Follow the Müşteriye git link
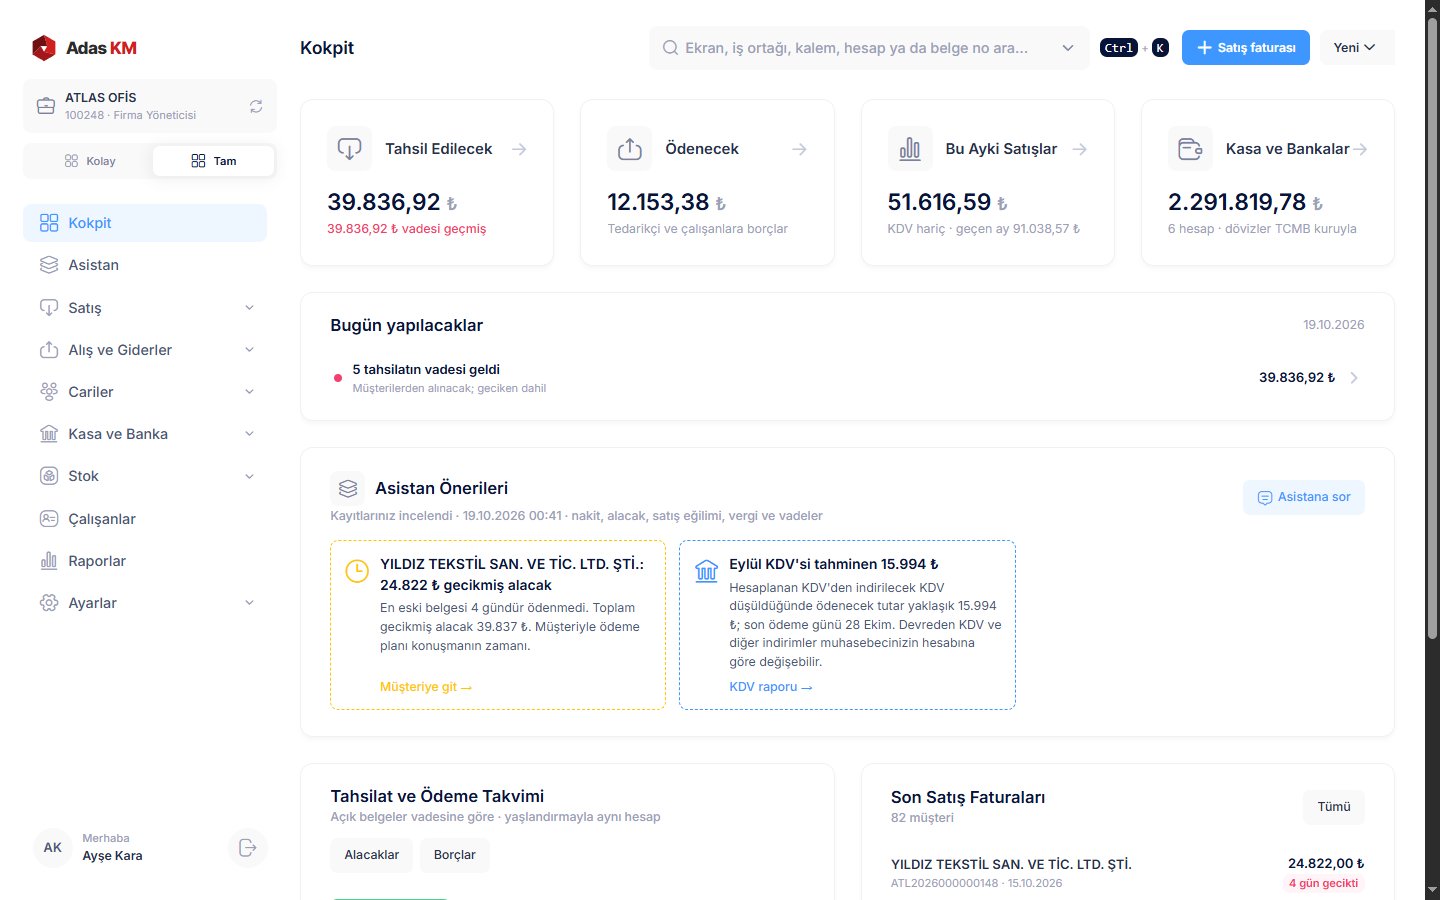This screenshot has height=900, width=1440. pos(425,687)
